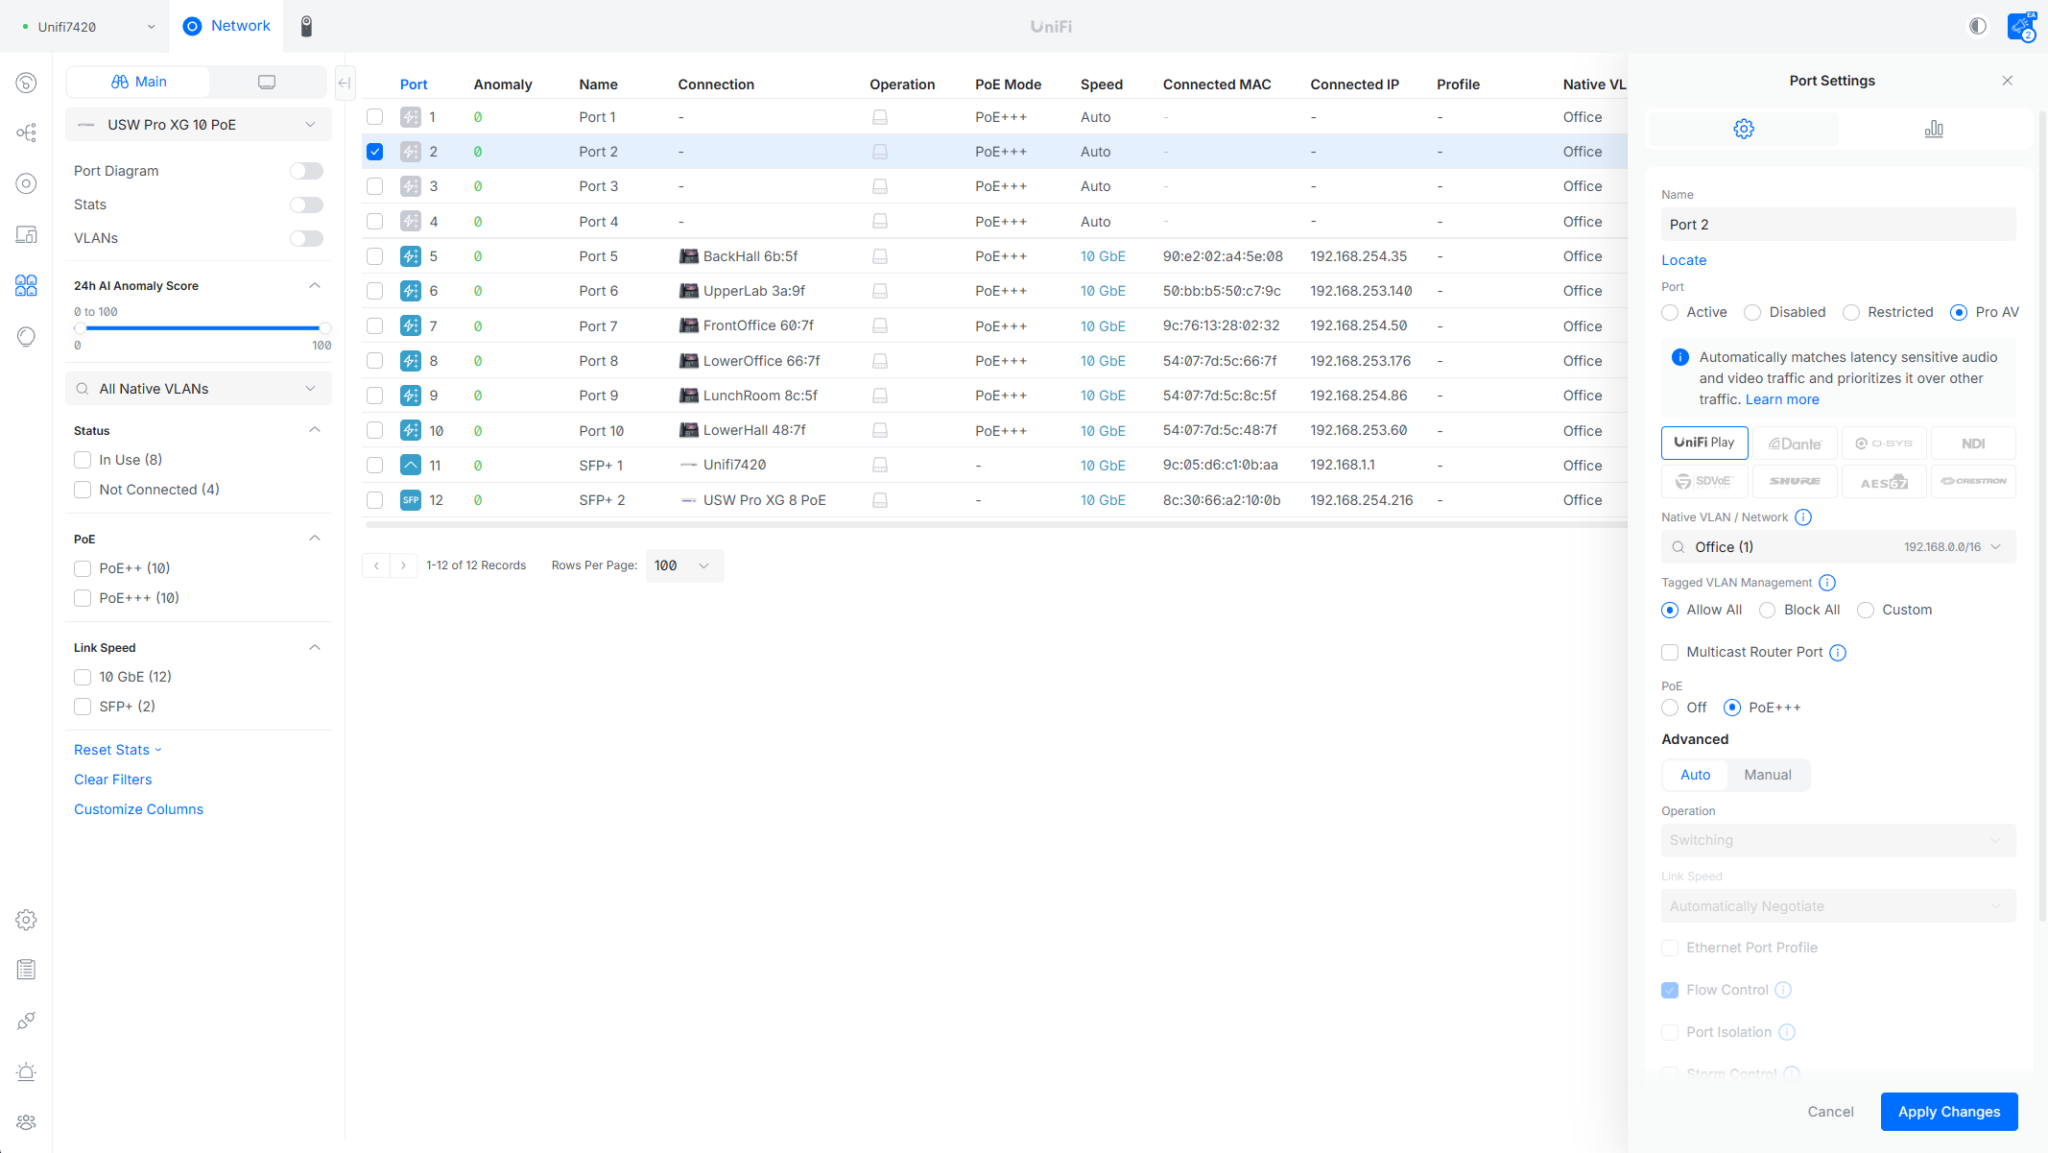Check the In Use status filter
Viewport: 2048px width, 1153px height.
pos(83,460)
